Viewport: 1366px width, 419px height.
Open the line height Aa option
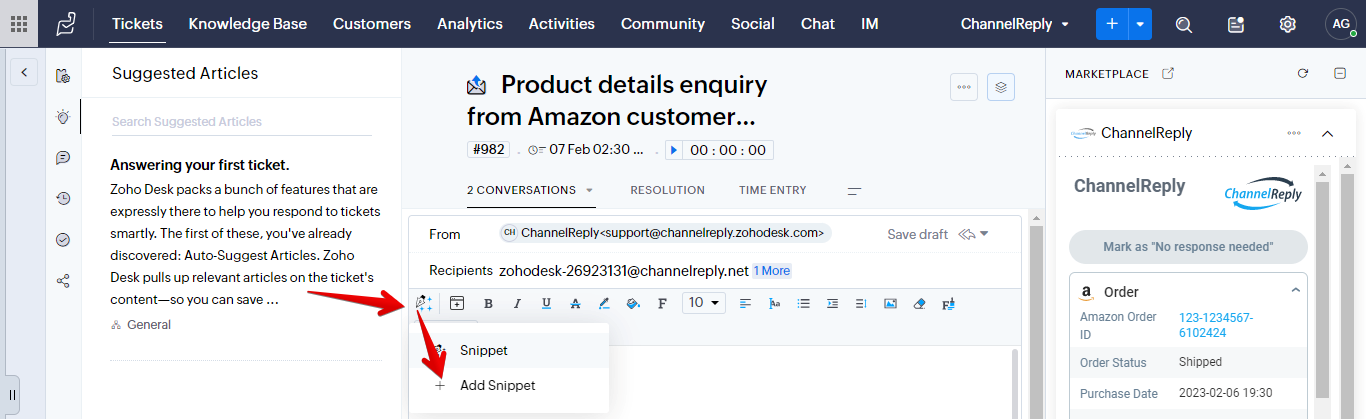pyautogui.click(x=775, y=303)
